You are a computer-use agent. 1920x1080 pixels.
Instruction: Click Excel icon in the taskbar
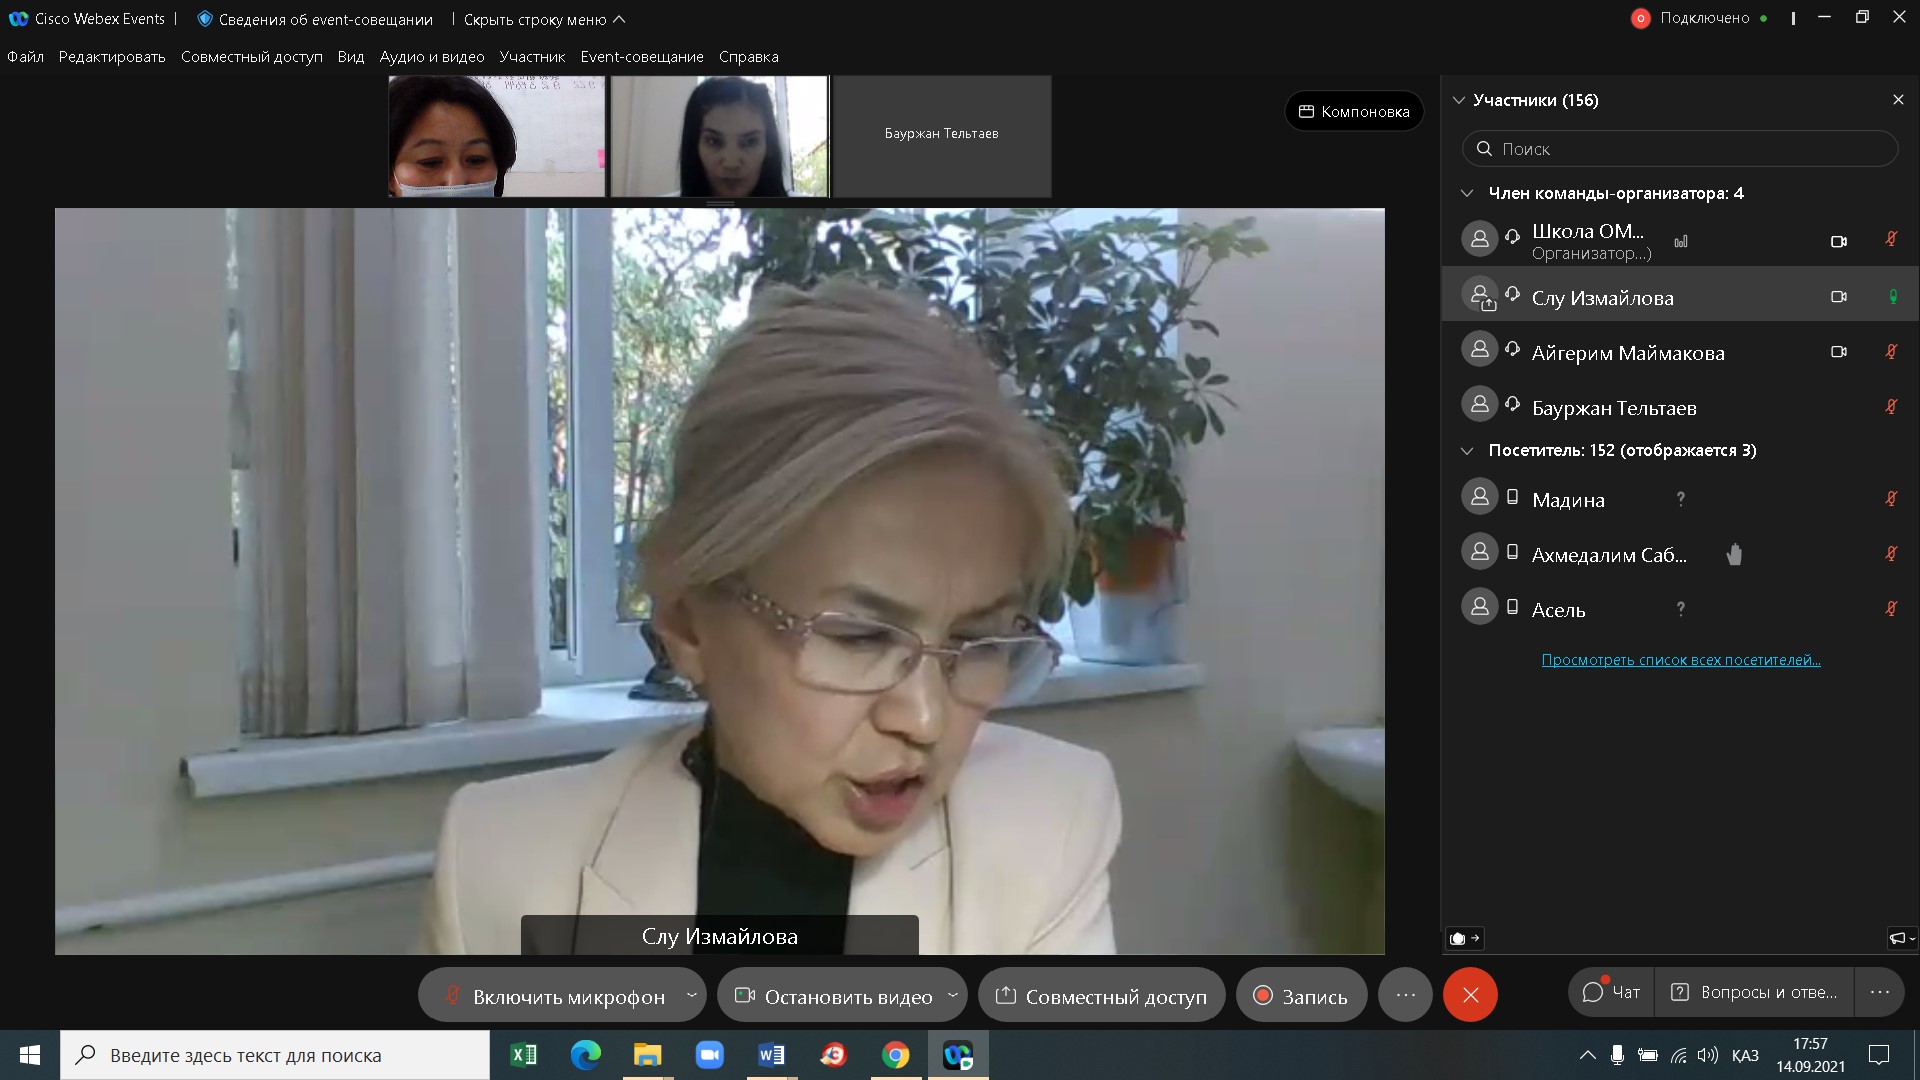point(523,1055)
